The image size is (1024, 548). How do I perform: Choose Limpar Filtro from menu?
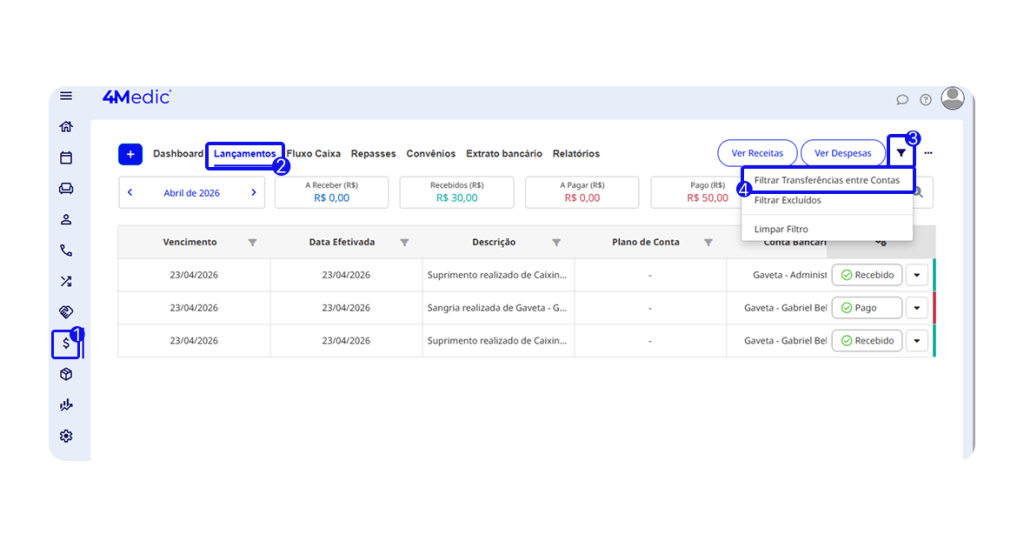781,229
